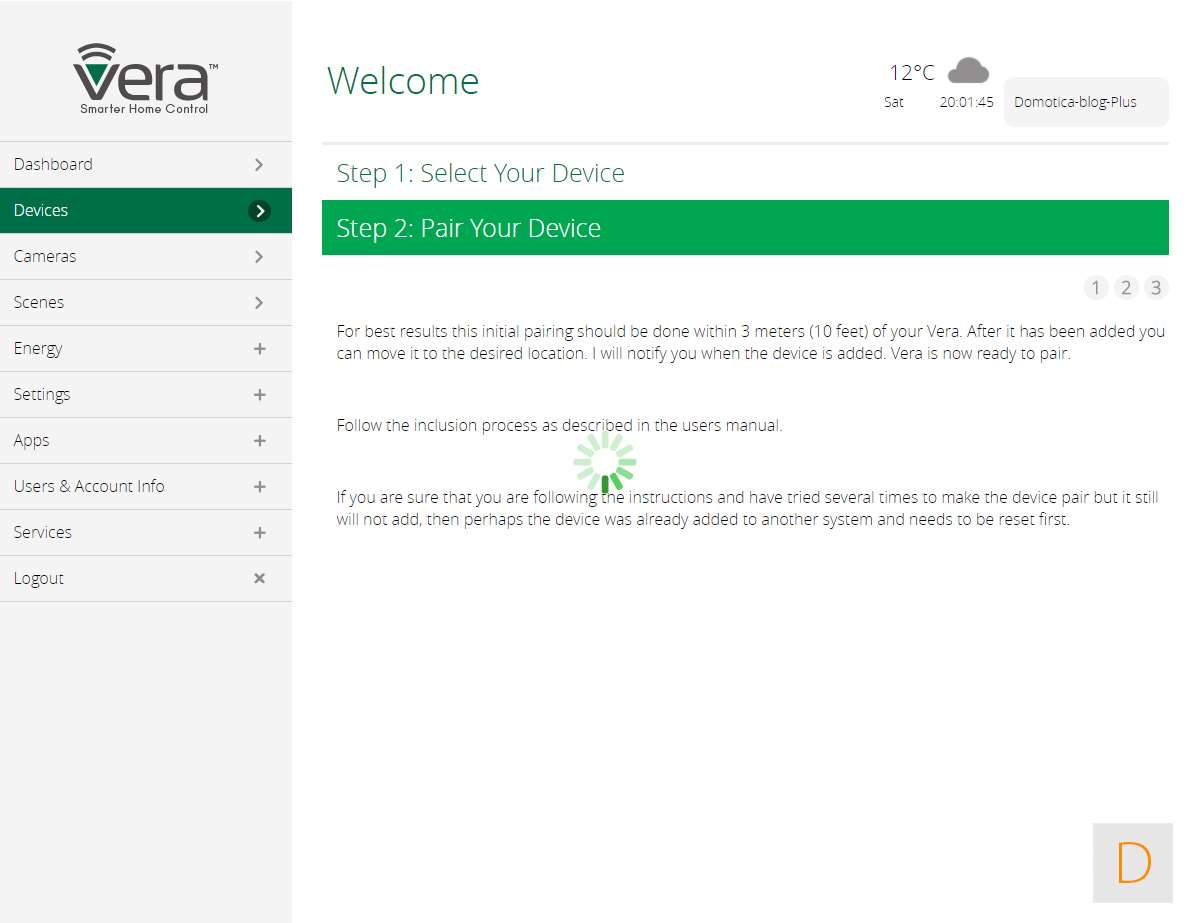The image size is (1193, 923).
Task: Expand the Services plus sign
Action: coord(259,533)
